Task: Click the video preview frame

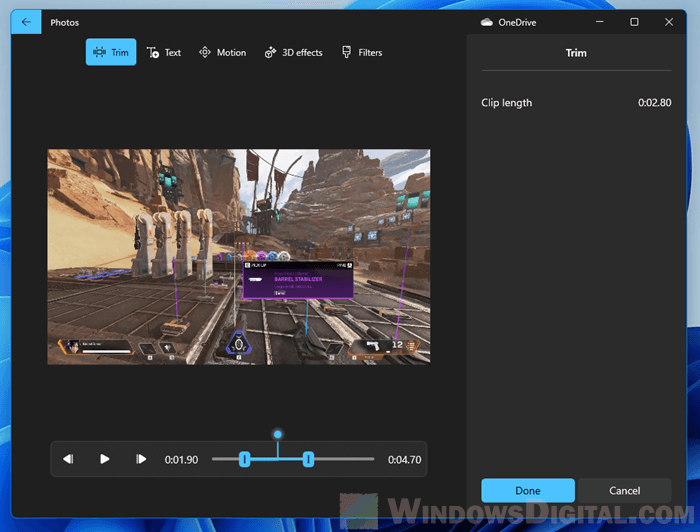Action: click(239, 257)
